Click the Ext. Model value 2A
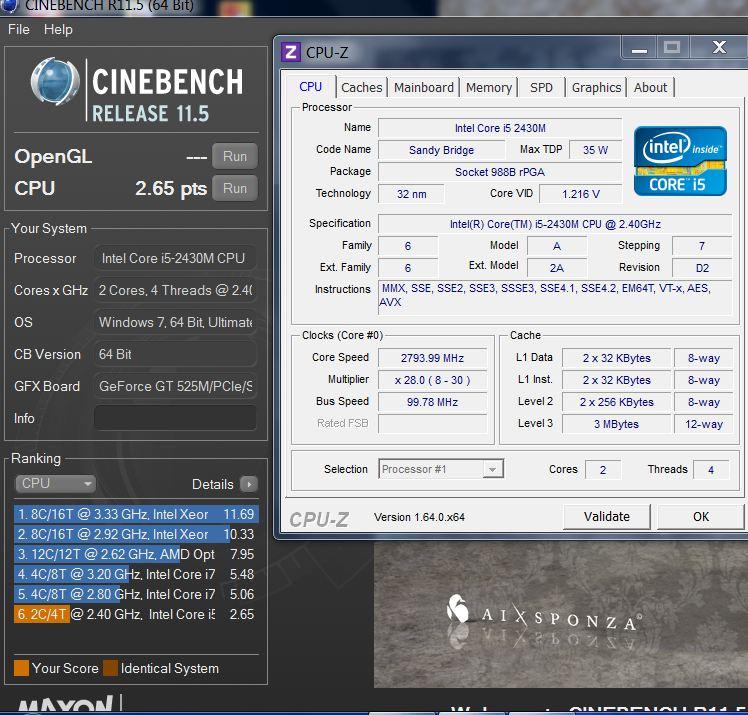This screenshot has height=715, width=748. click(556, 268)
